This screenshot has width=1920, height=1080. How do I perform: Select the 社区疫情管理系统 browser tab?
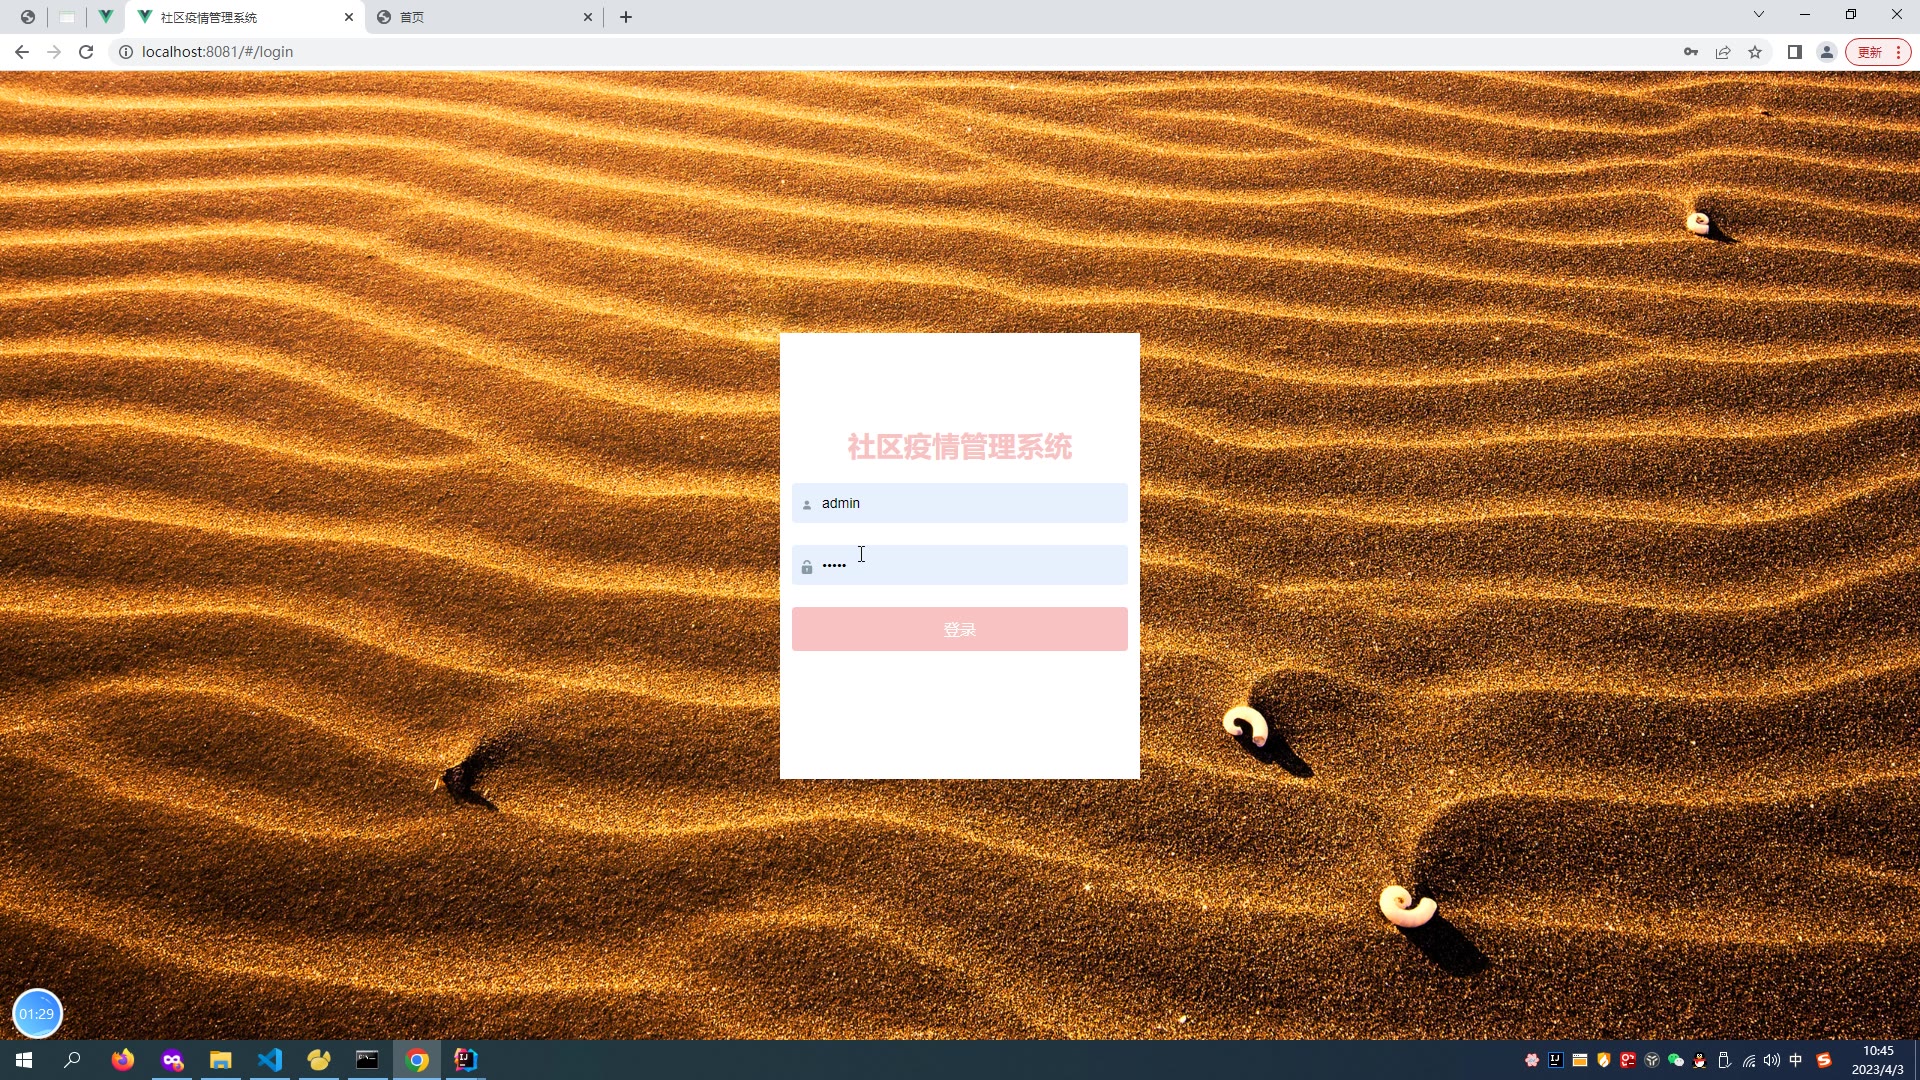pos(245,17)
